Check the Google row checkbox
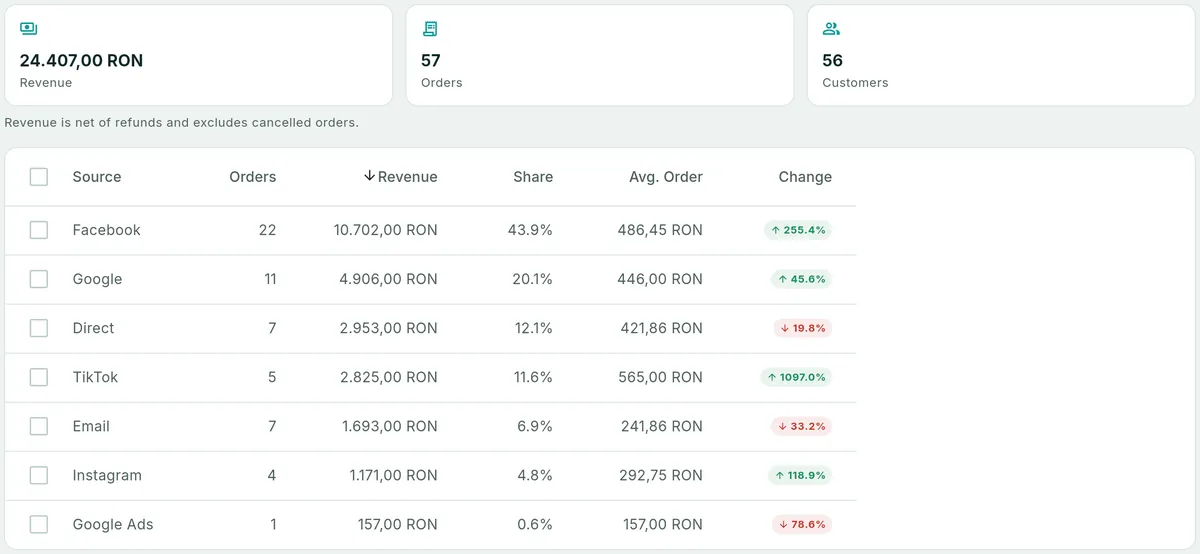Image resolution: width=1200 pixels, height=554 pixels. (x=39, y=279)
